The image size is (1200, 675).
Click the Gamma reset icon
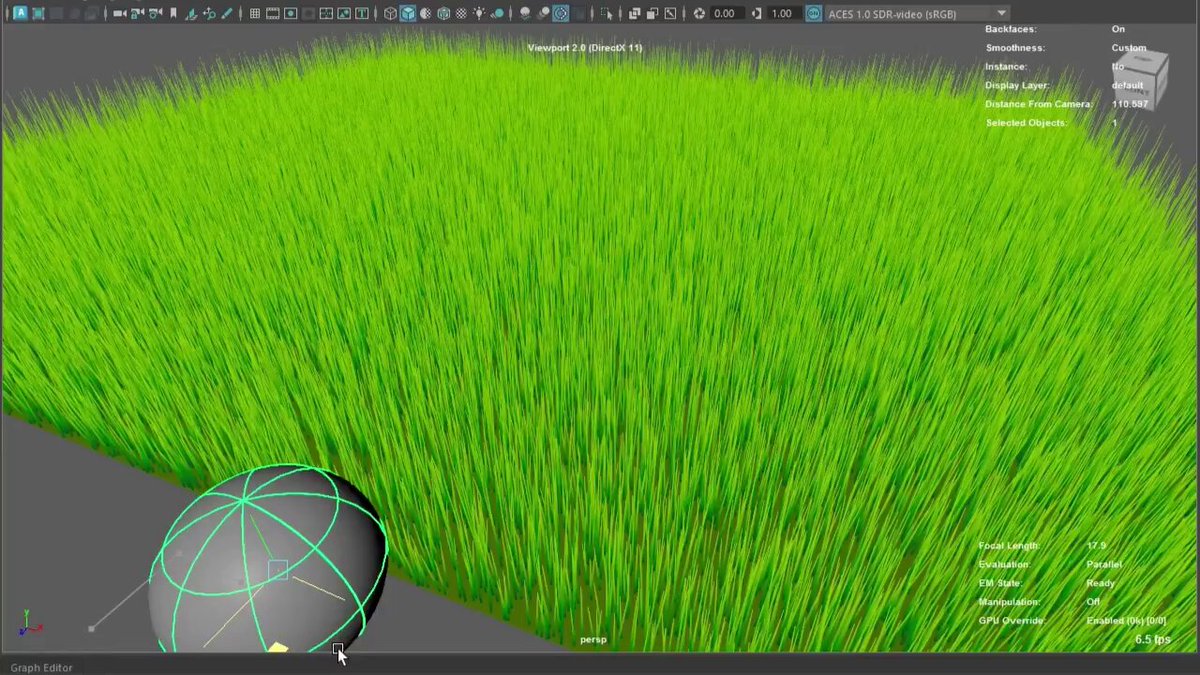tap(757, 14)
